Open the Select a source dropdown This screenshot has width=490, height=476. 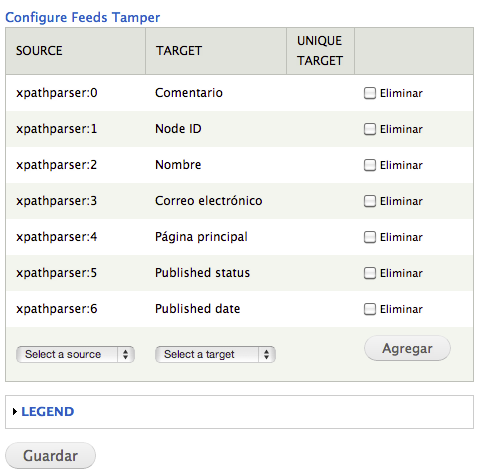(75, 354)
